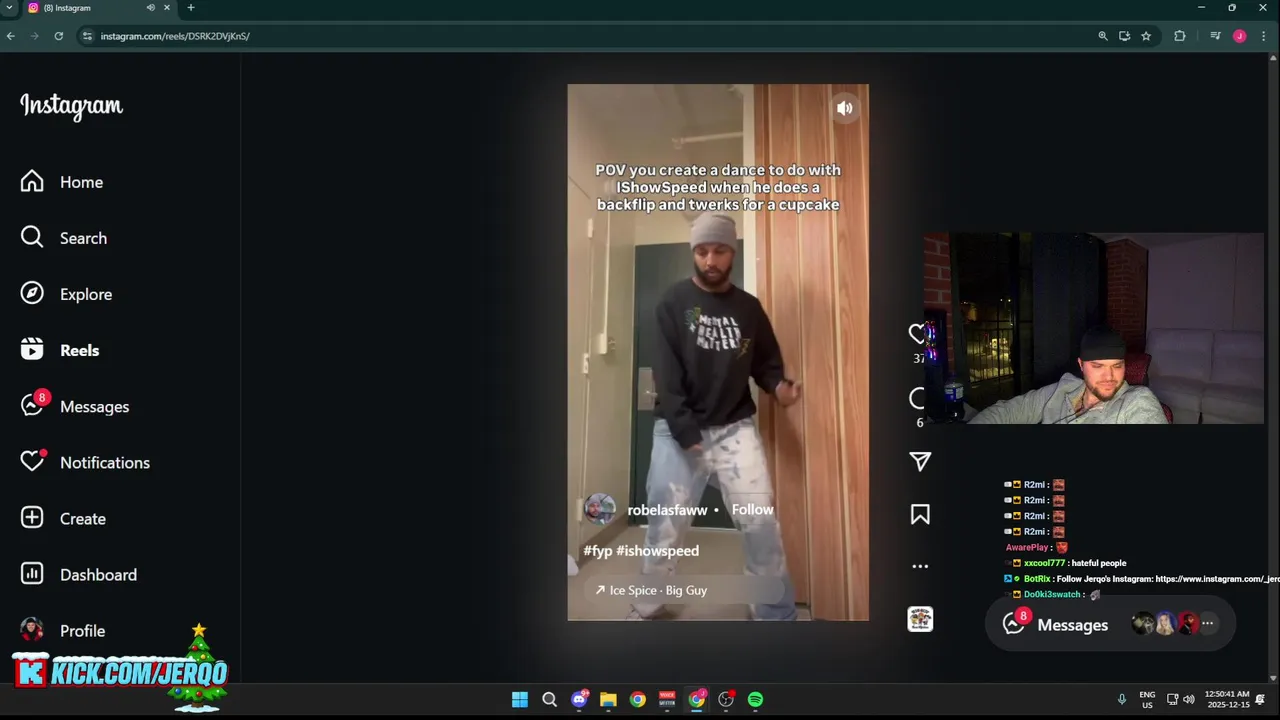This screenshot has height=720, width=1280.
Task: Click the browser Back arrow
Action: (x=11, y=36)
